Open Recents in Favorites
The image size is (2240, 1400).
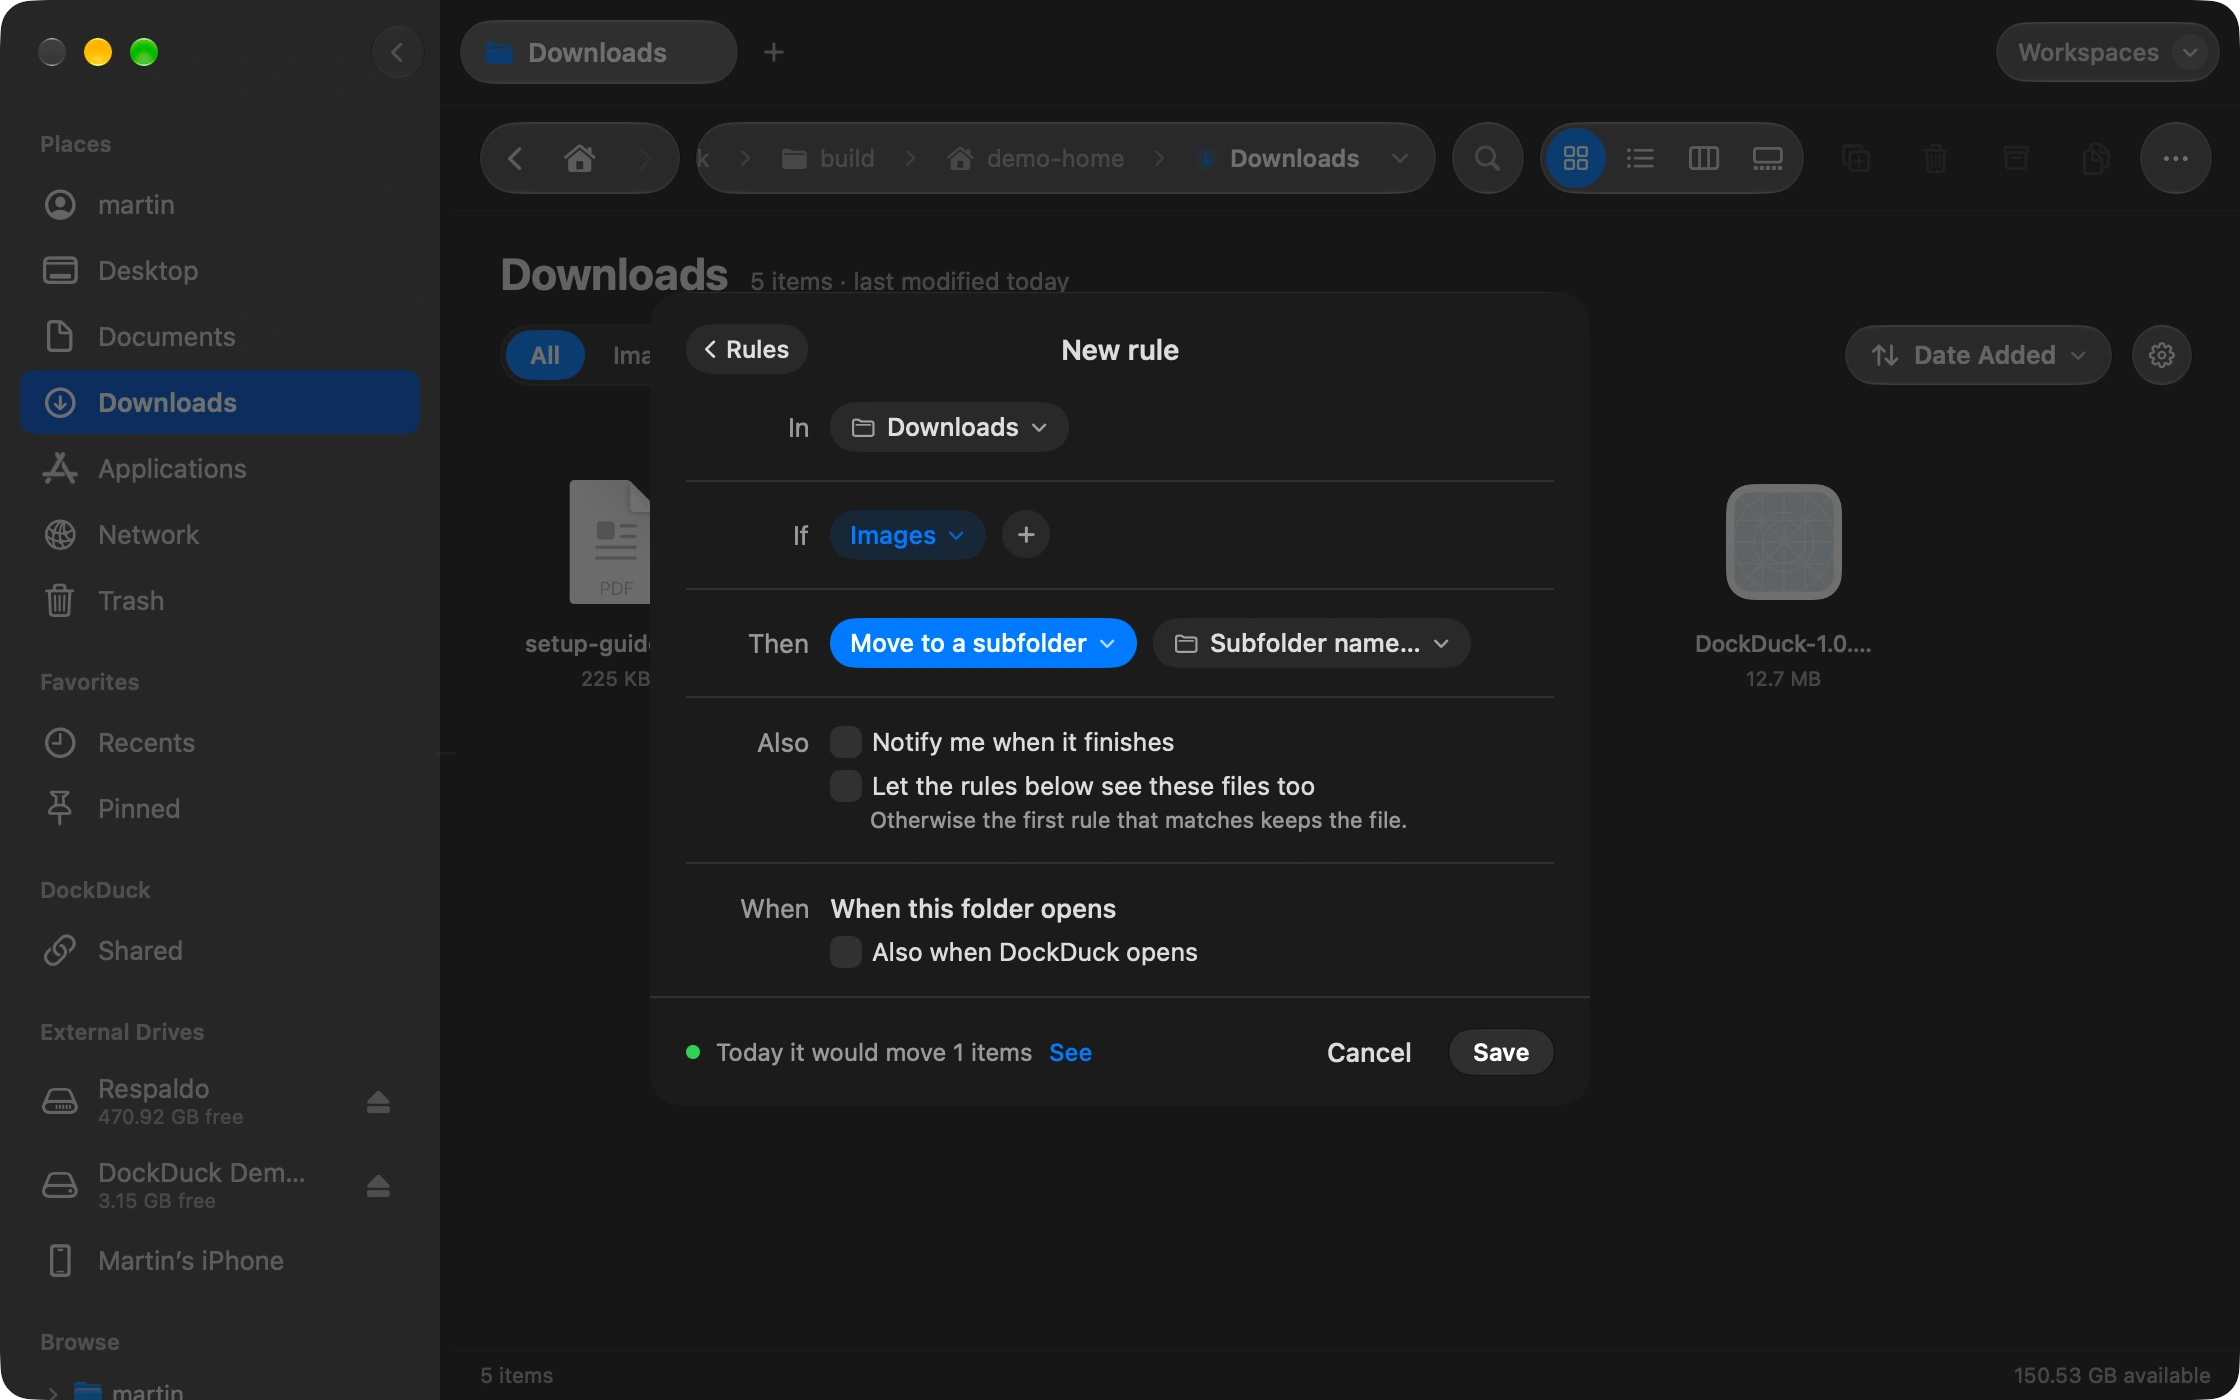(x=220, y=743)
